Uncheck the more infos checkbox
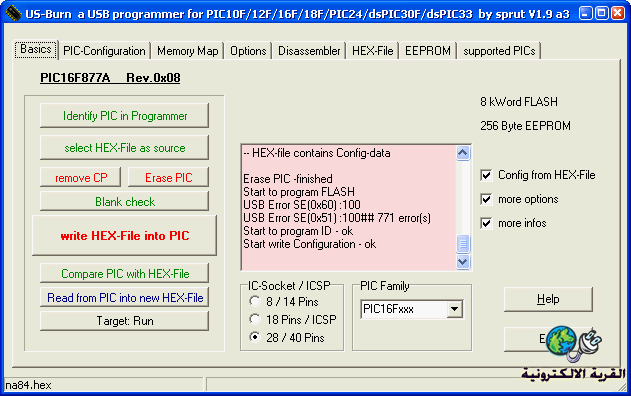The width and height of the screenshot is (631, 396). point(486,223)
